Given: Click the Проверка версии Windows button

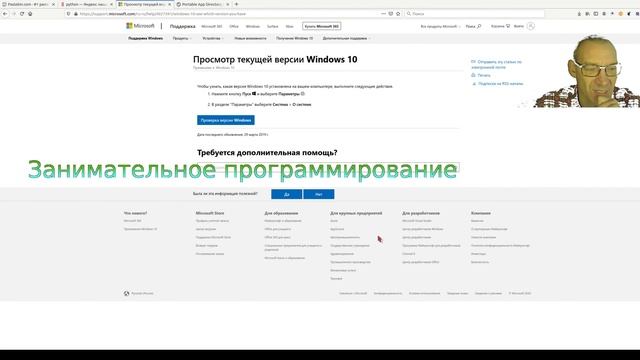Looking at the screenshot, I should pos(226,120).
